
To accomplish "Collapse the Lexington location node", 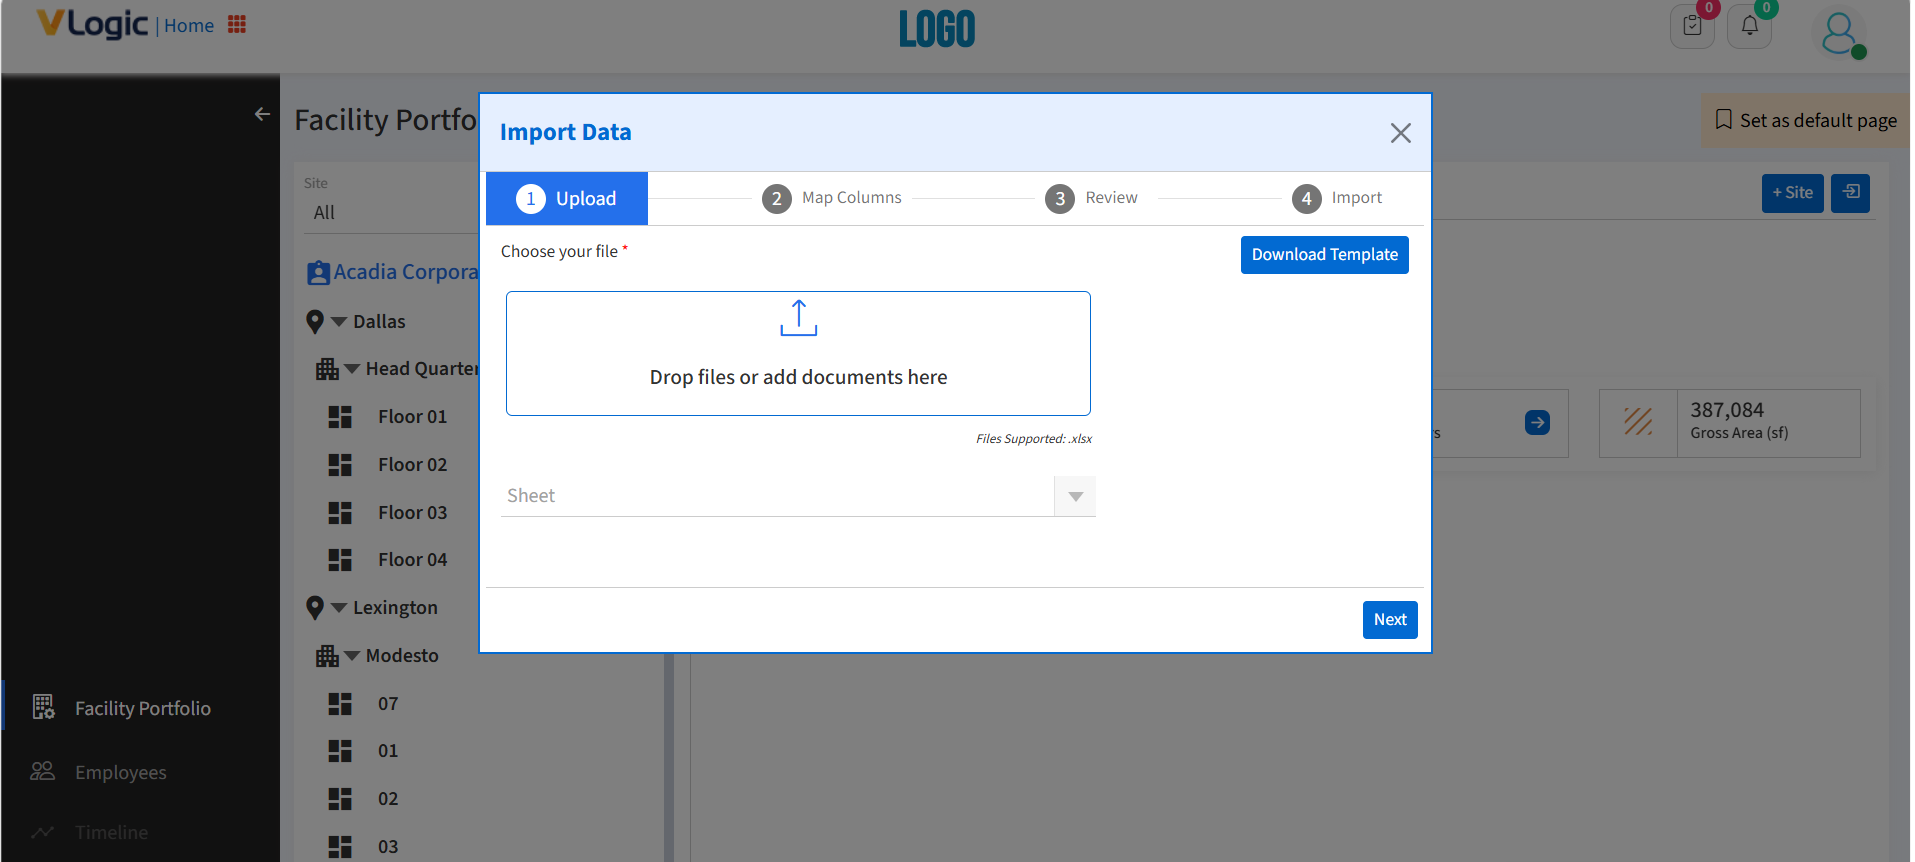I will [339, 608].
